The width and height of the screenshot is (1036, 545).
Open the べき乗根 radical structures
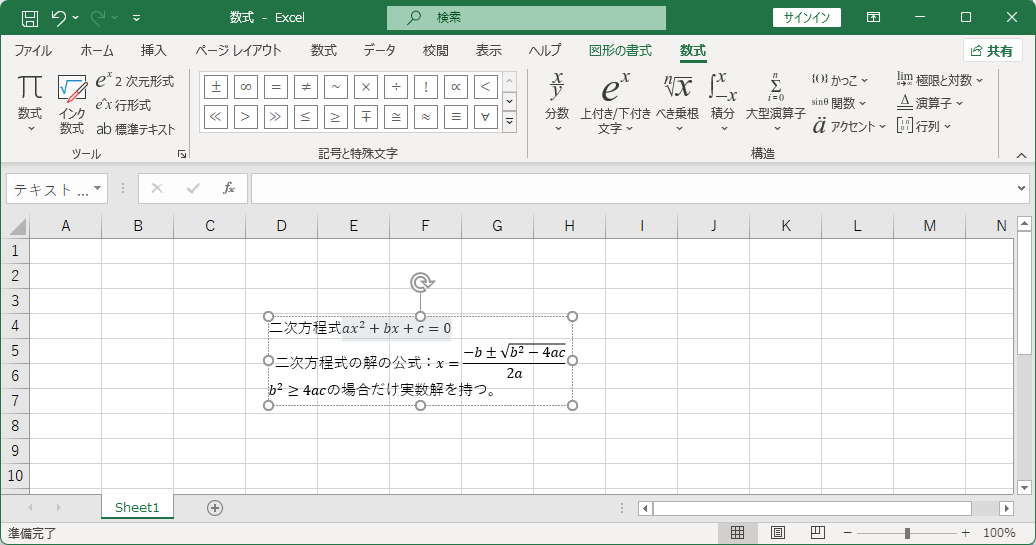(x=677, y=102)
